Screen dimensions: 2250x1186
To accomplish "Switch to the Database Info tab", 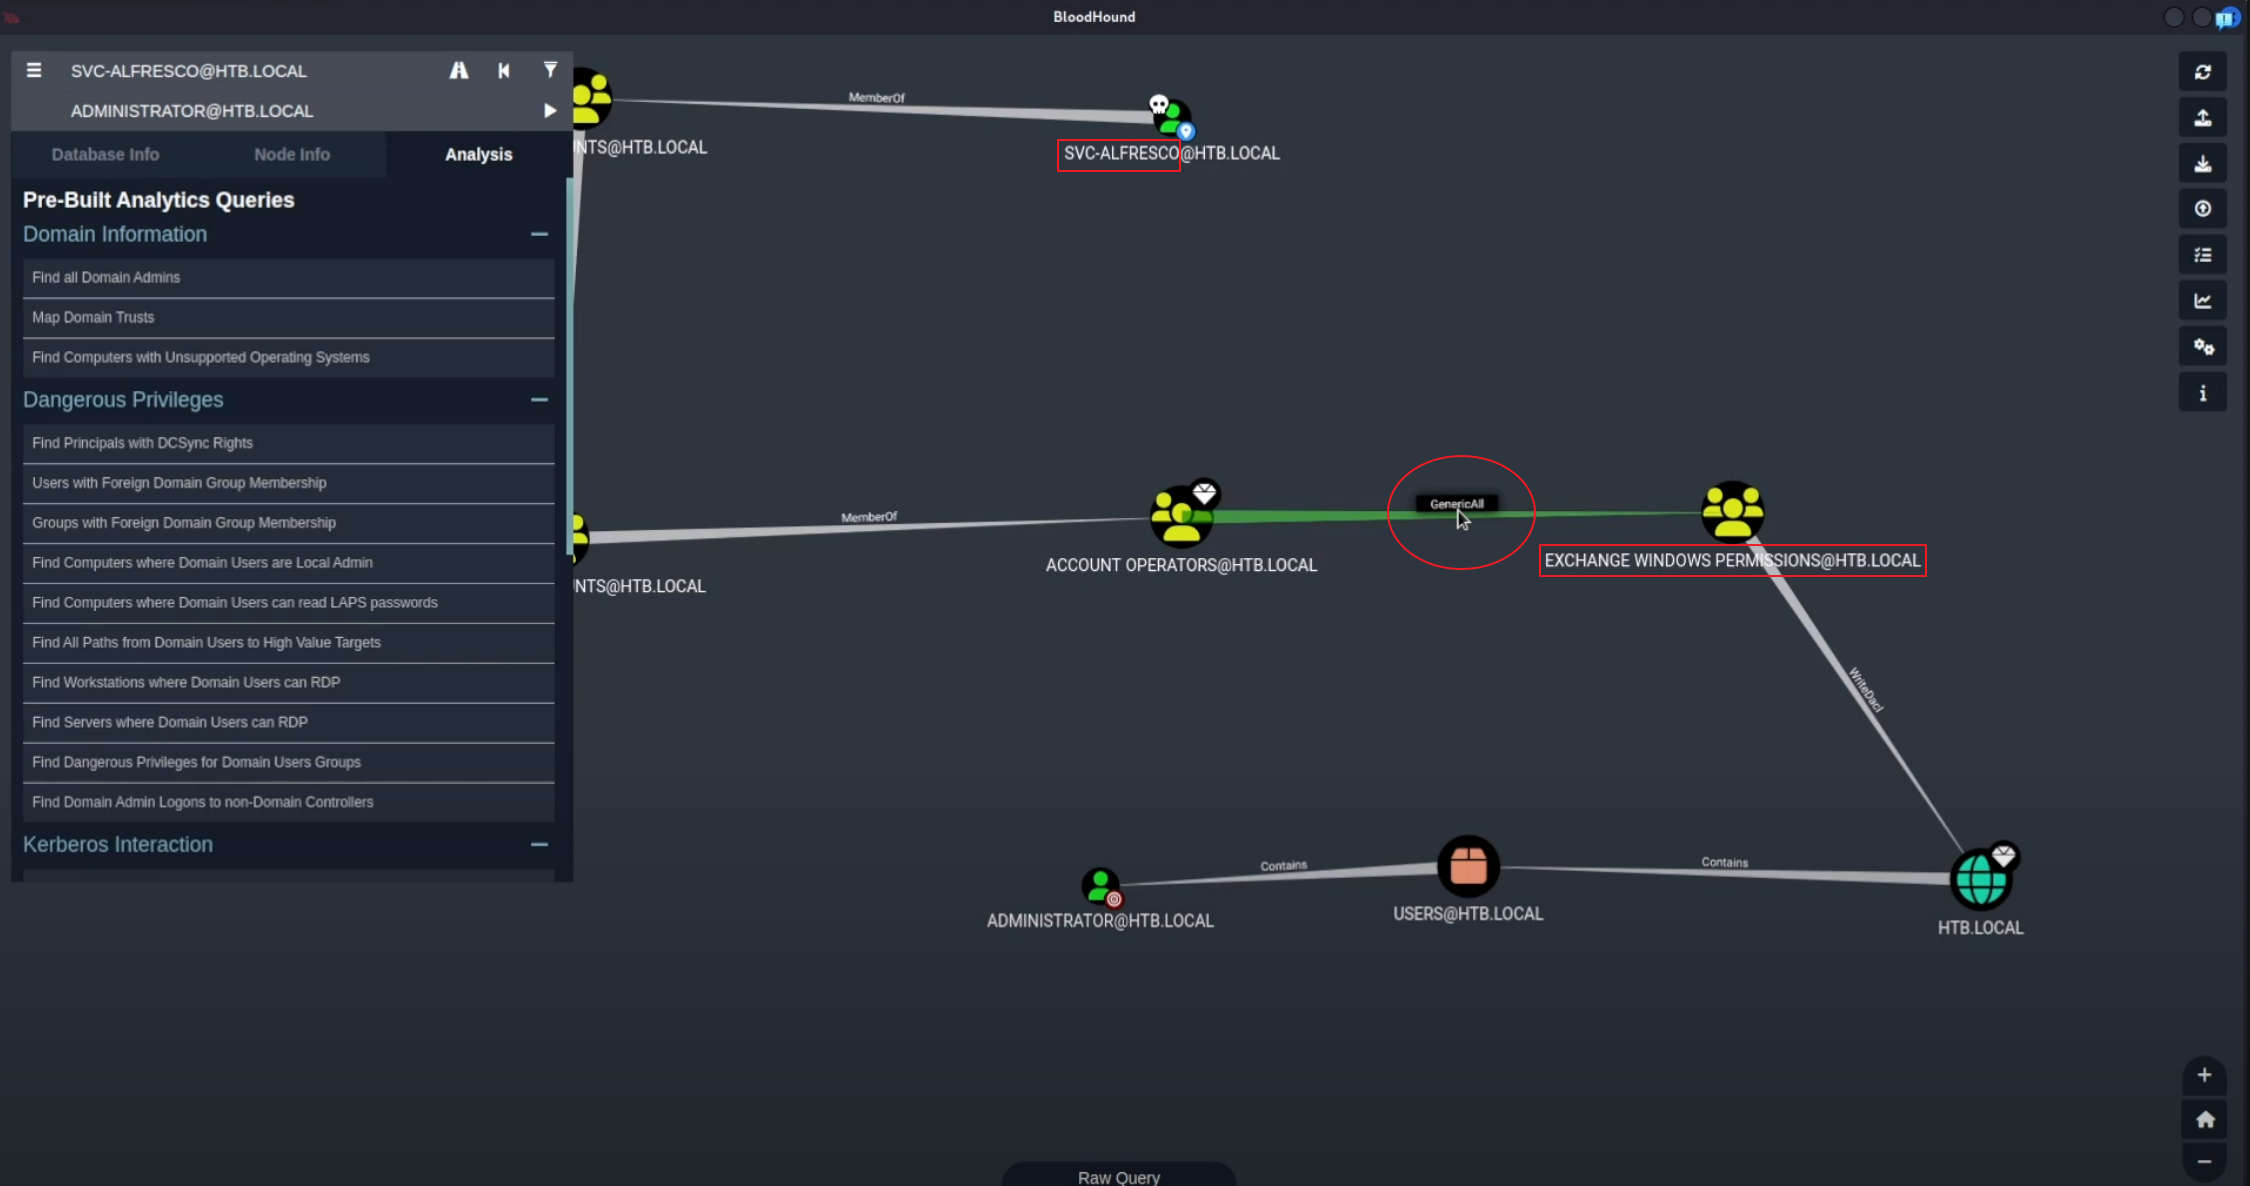I will tap(105, 154).
